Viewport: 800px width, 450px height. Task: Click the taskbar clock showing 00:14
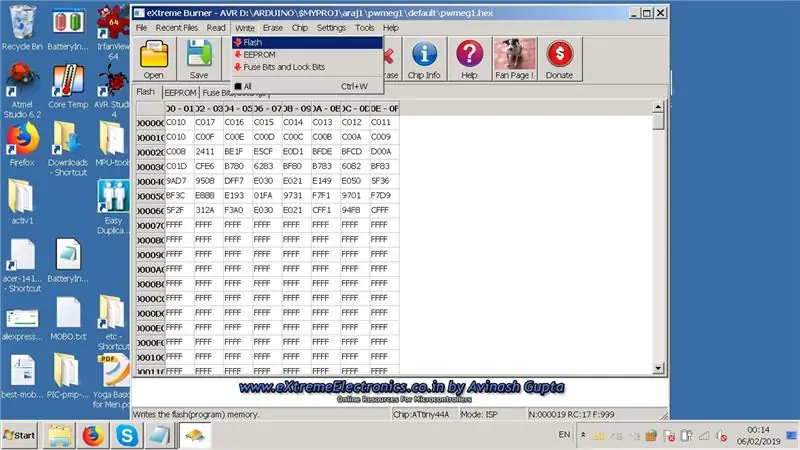pyautogui.click(x=758, y=436)
